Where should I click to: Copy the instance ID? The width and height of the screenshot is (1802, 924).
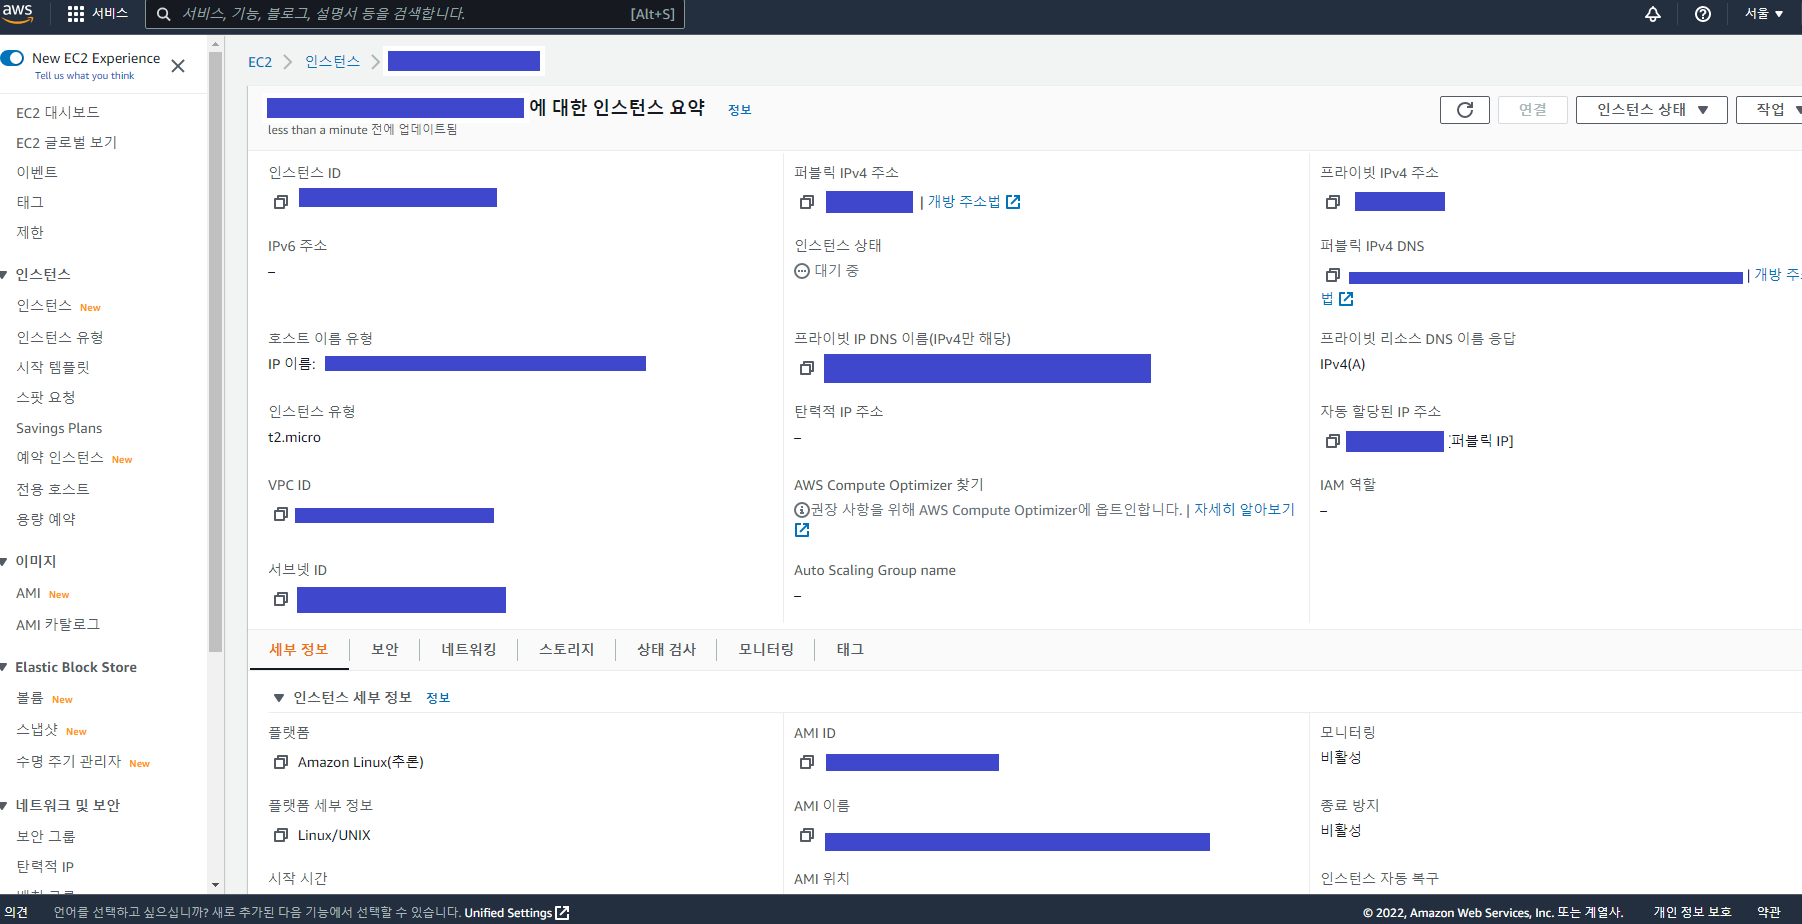(x=281, y=202)
